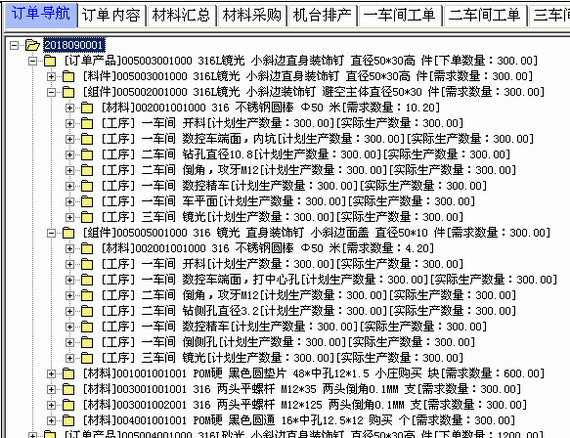Select 材料 POM硬 黑色圆垫片 row
The width and height of the screenshot is (570, 438).
pos(313,373)
